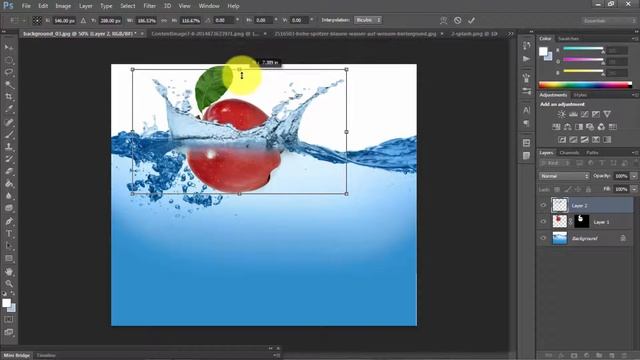Toggle lock transparent pixels
The height and width of the screenshot is (360, 640).
pyautogui.click(x=557, y=189)
